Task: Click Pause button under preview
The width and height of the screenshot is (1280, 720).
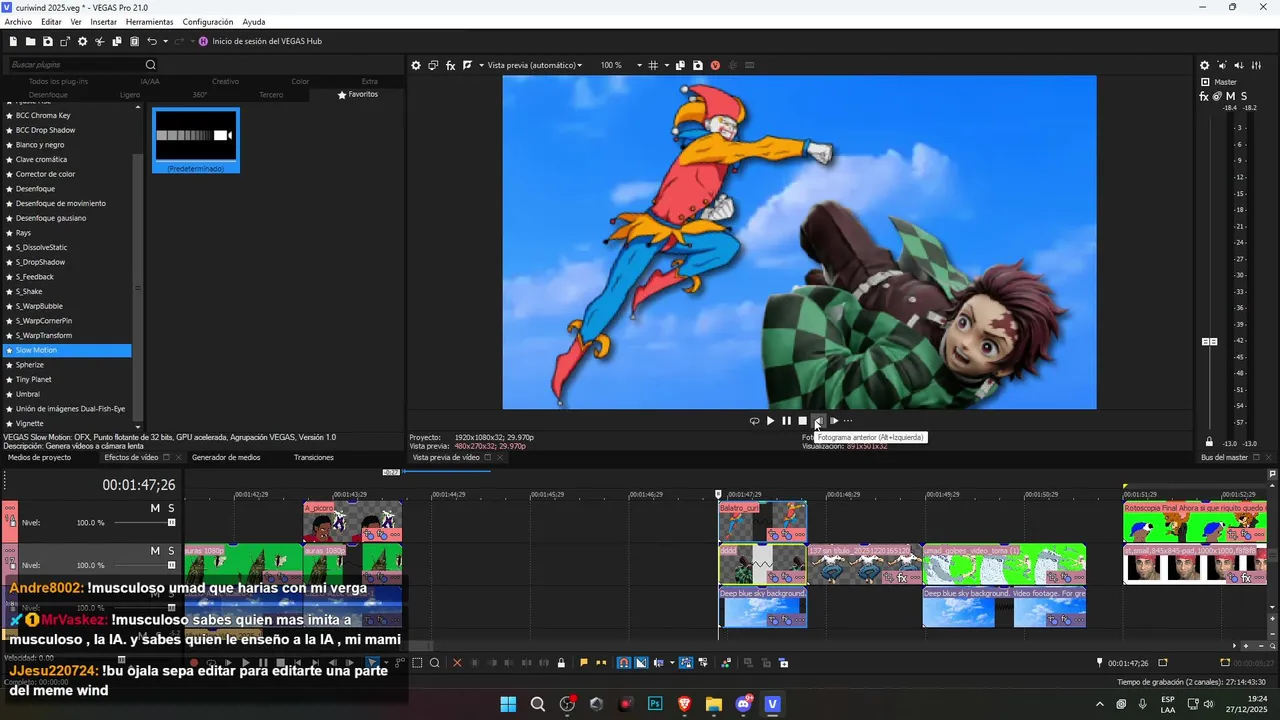Action: coord(786,421)
